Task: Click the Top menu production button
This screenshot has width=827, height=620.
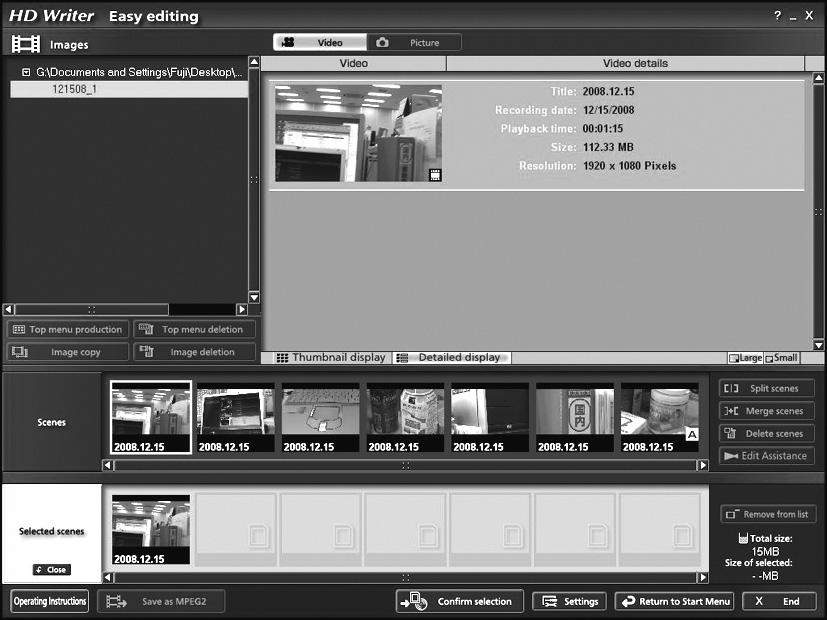Action: point(68,330)
